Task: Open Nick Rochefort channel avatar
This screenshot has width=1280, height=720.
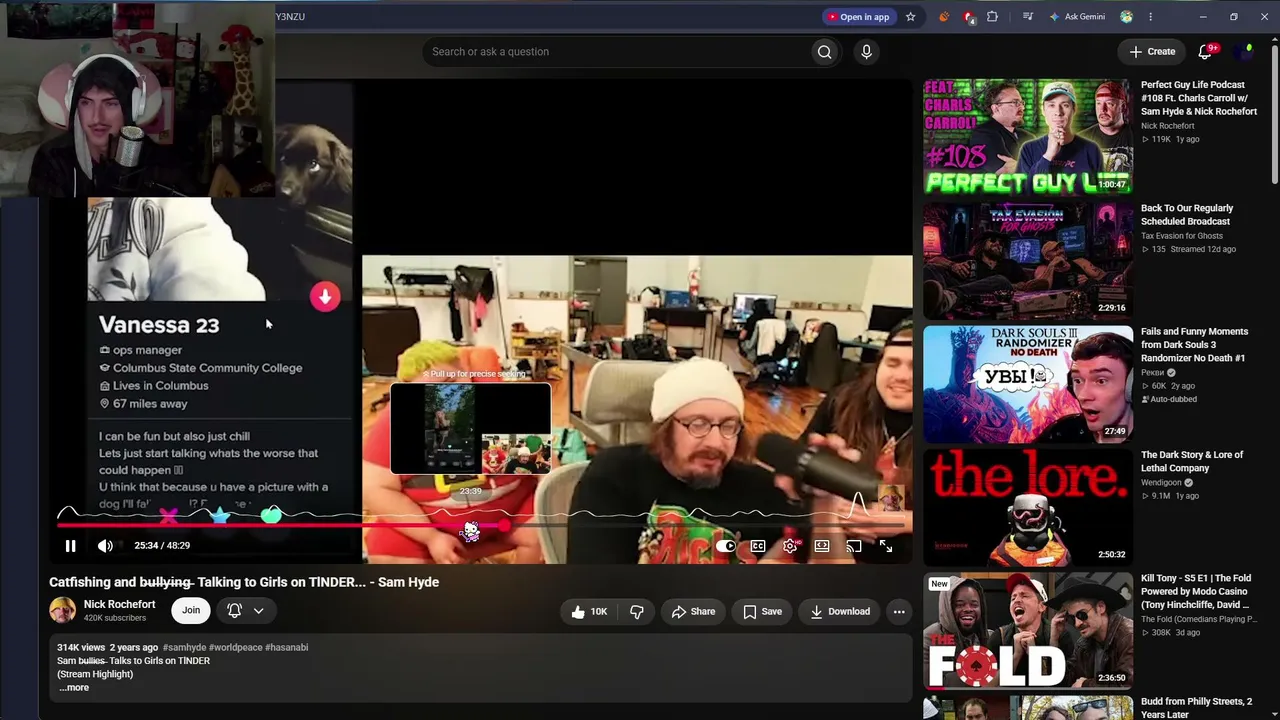Action: pyautogui.click(x=62, y=610)
